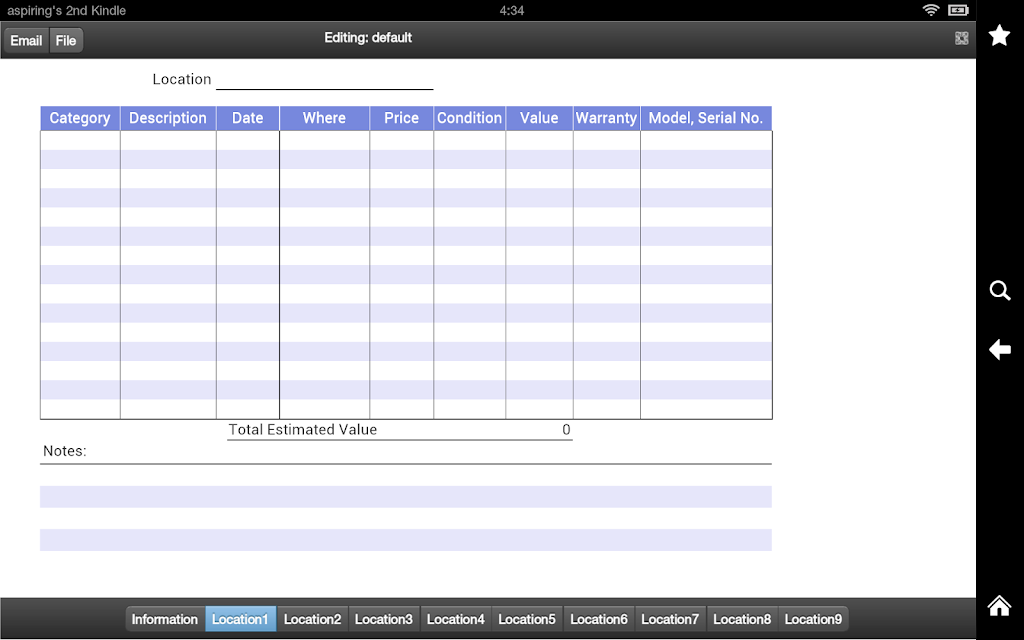Click the Location name input line

click(x=325, y=80)
